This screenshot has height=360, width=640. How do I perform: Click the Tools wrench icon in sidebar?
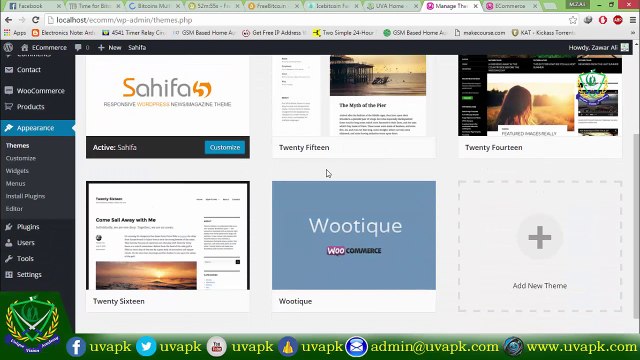[x=9, y=258]
